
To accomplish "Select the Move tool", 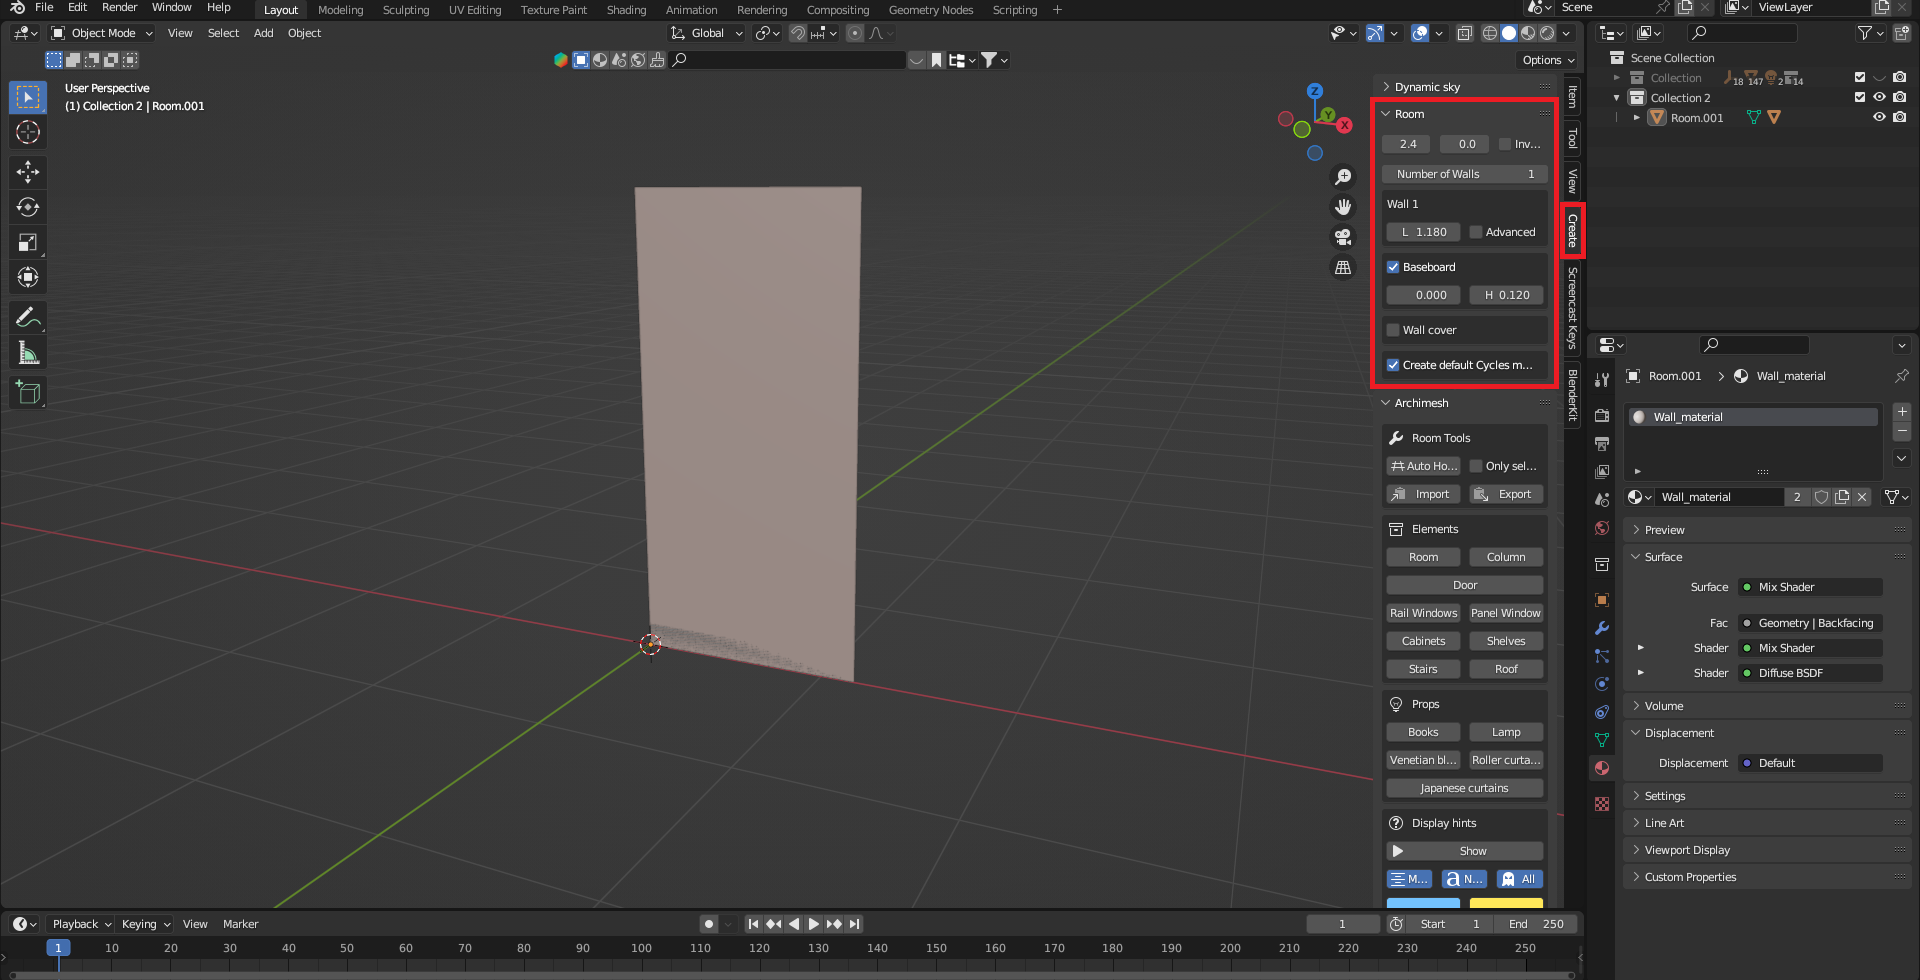I will tap(28, 172).
